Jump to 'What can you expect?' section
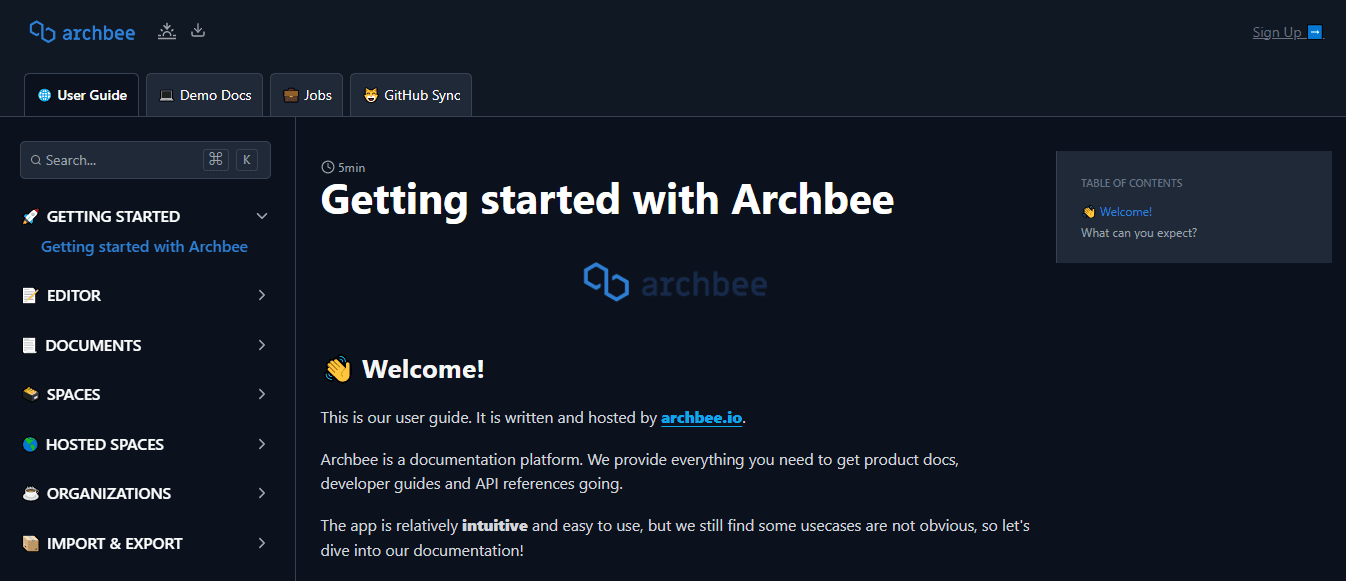 coord(1139,233)
